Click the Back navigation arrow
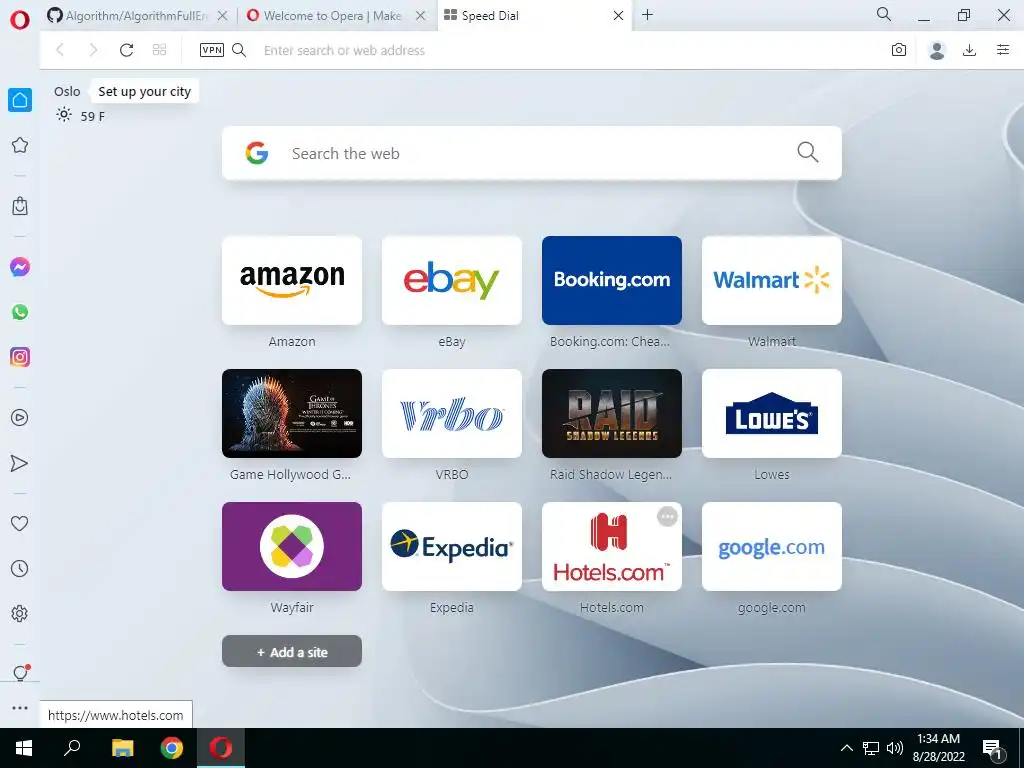Screen dimensions: 1024x768 click(x=60, y=50)
